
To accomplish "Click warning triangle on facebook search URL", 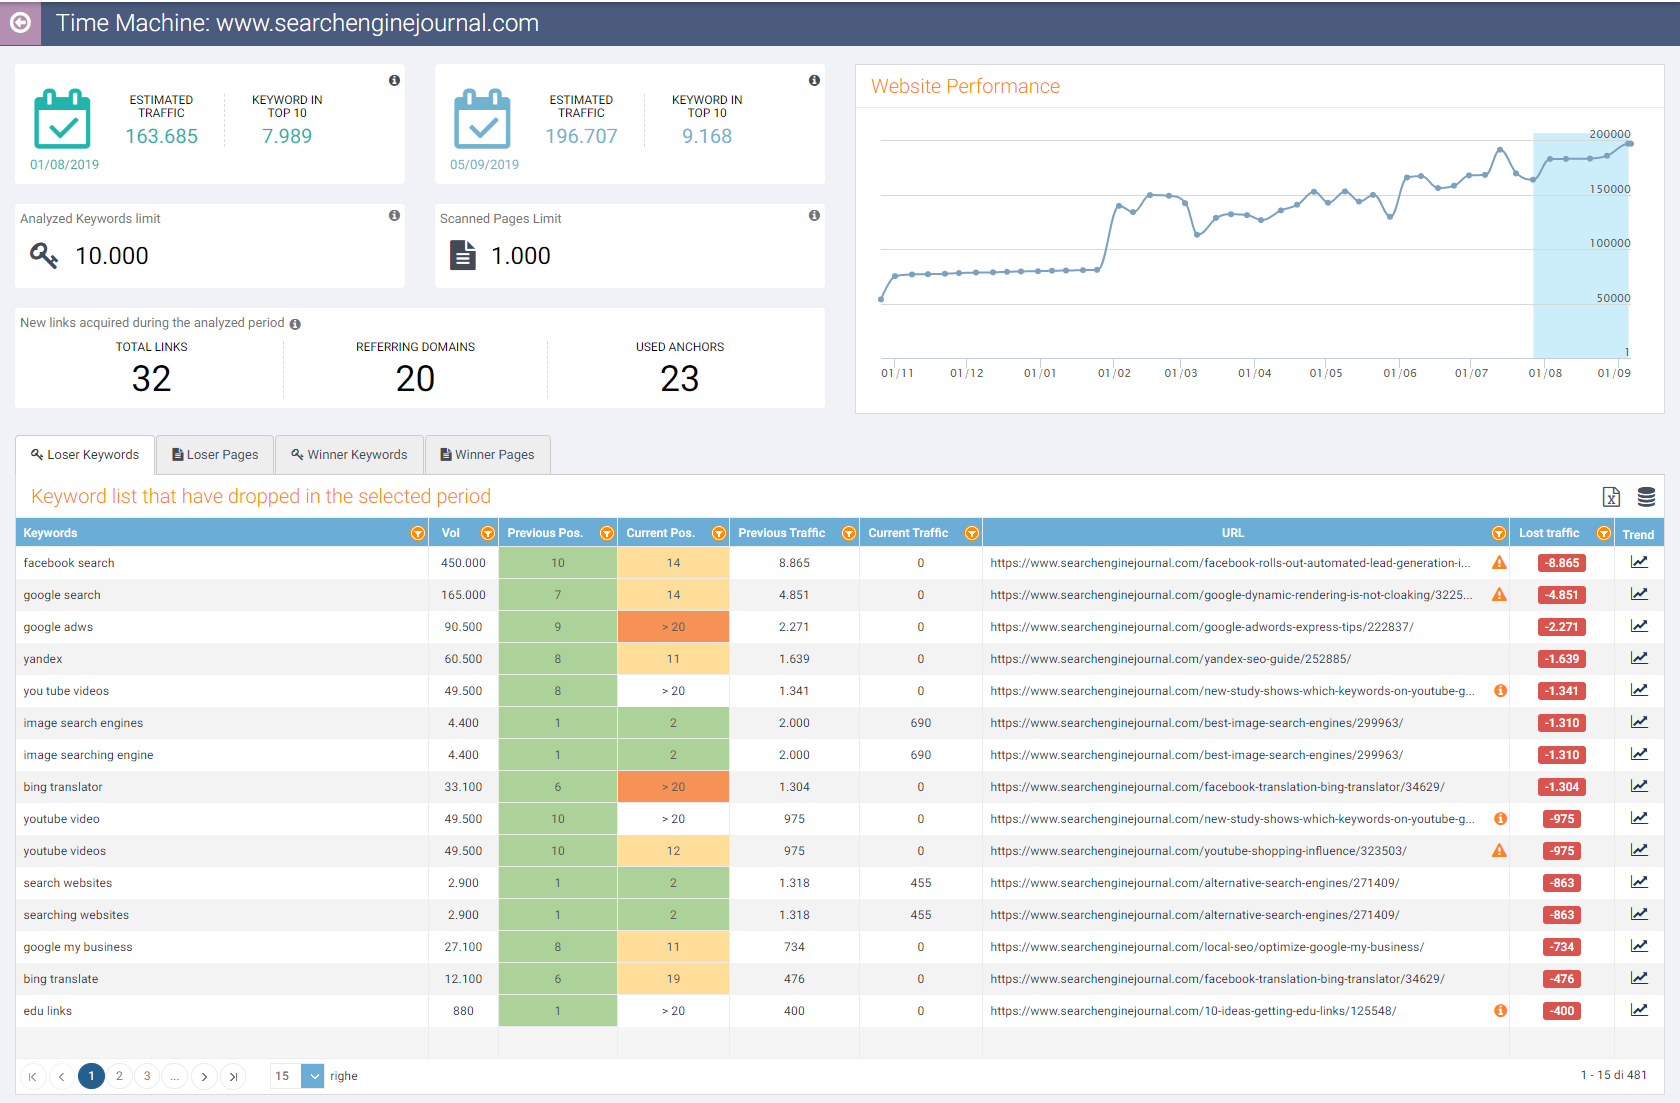I will 1499,563.
